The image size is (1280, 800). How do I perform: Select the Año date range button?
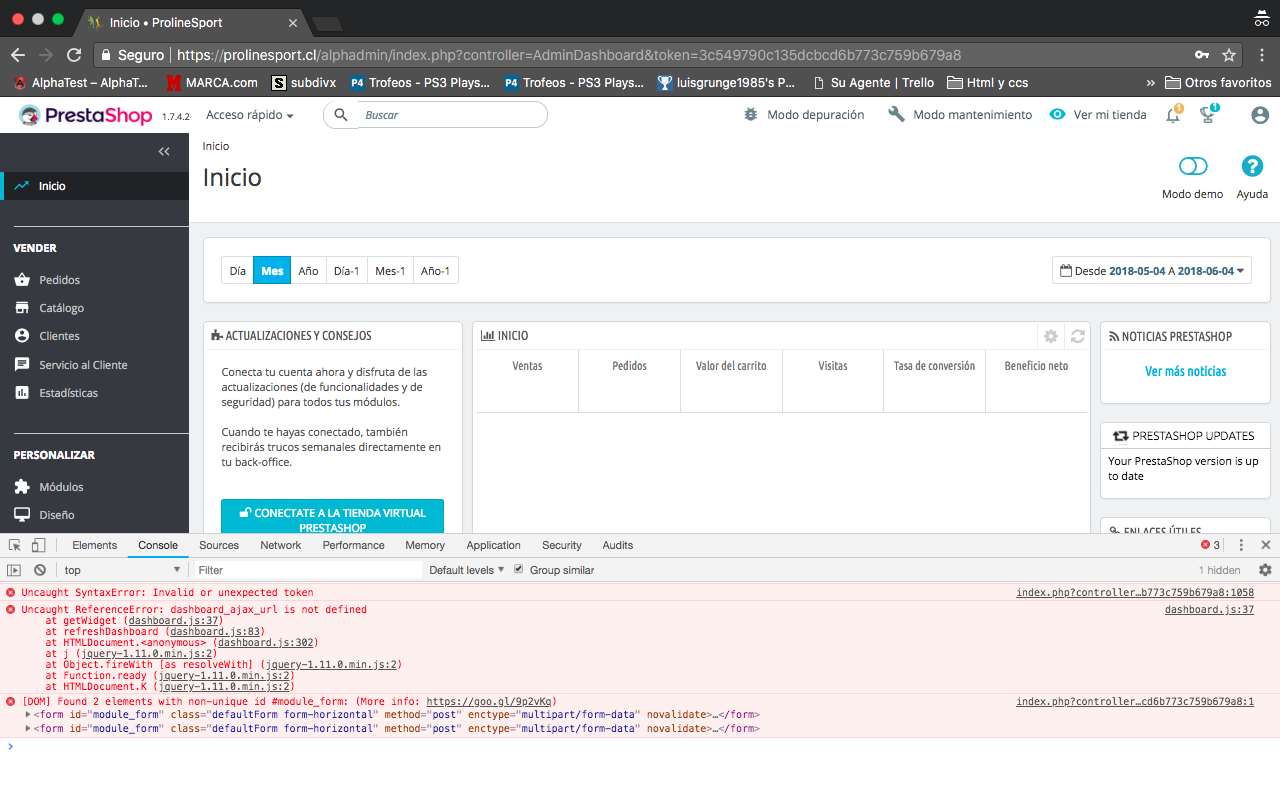coord(308,271)
